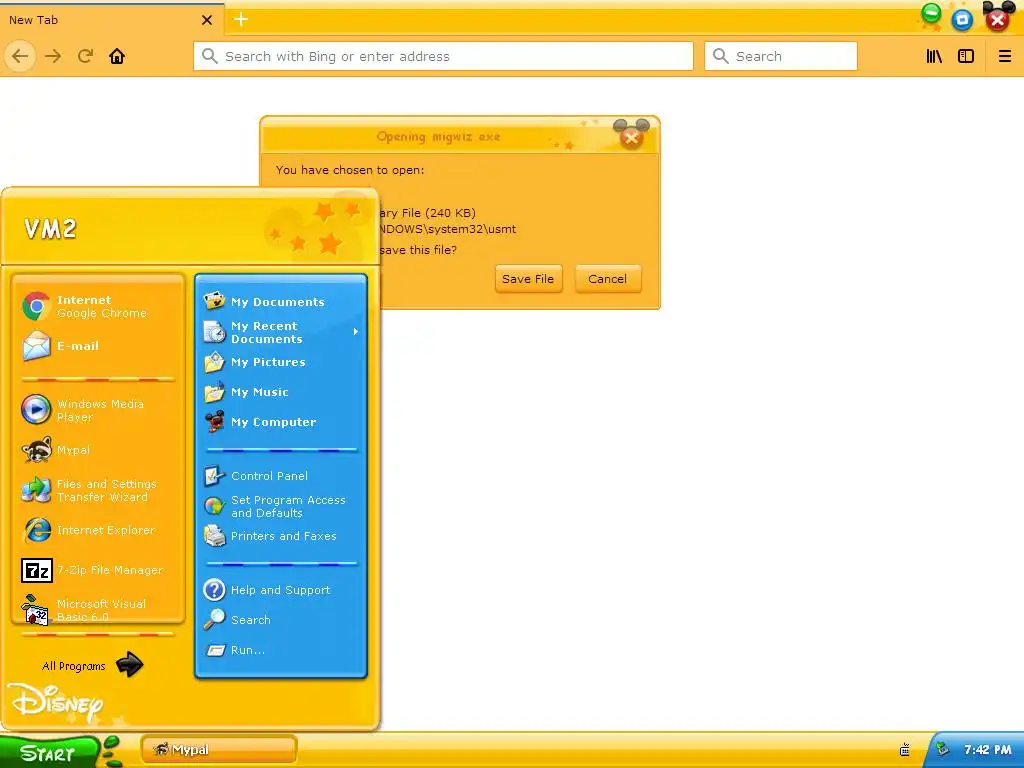Image resolution: width=1024 pixels, height=768 pixels.
Task: Close the Opening migwiz.exe dialog
Action: [631, 136]
